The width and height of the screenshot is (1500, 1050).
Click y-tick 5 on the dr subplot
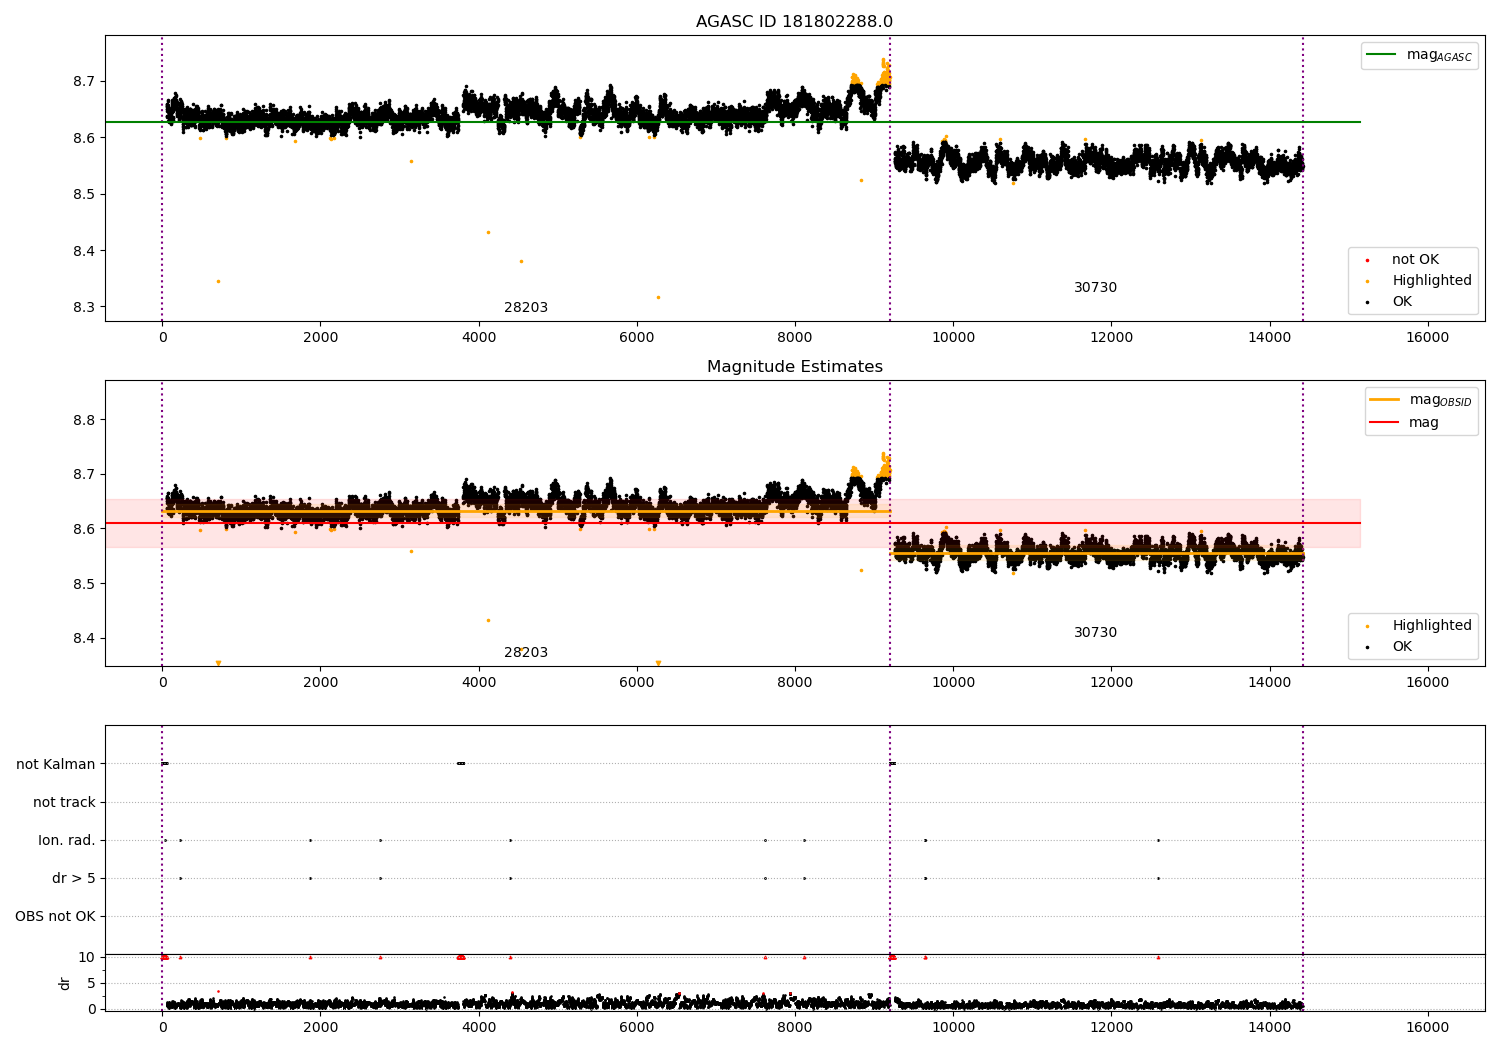pyautogui.click(x=91, y=984)
